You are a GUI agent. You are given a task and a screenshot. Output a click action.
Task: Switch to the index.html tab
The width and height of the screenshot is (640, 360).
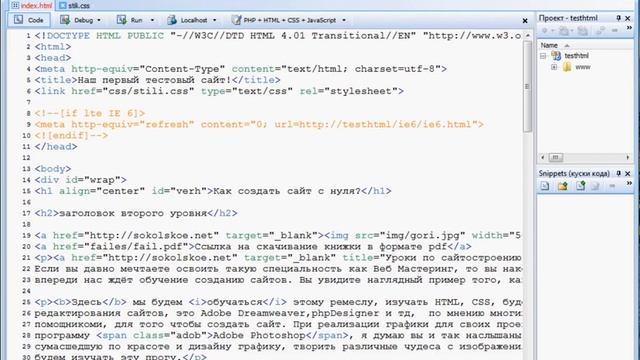click(31, 5)
